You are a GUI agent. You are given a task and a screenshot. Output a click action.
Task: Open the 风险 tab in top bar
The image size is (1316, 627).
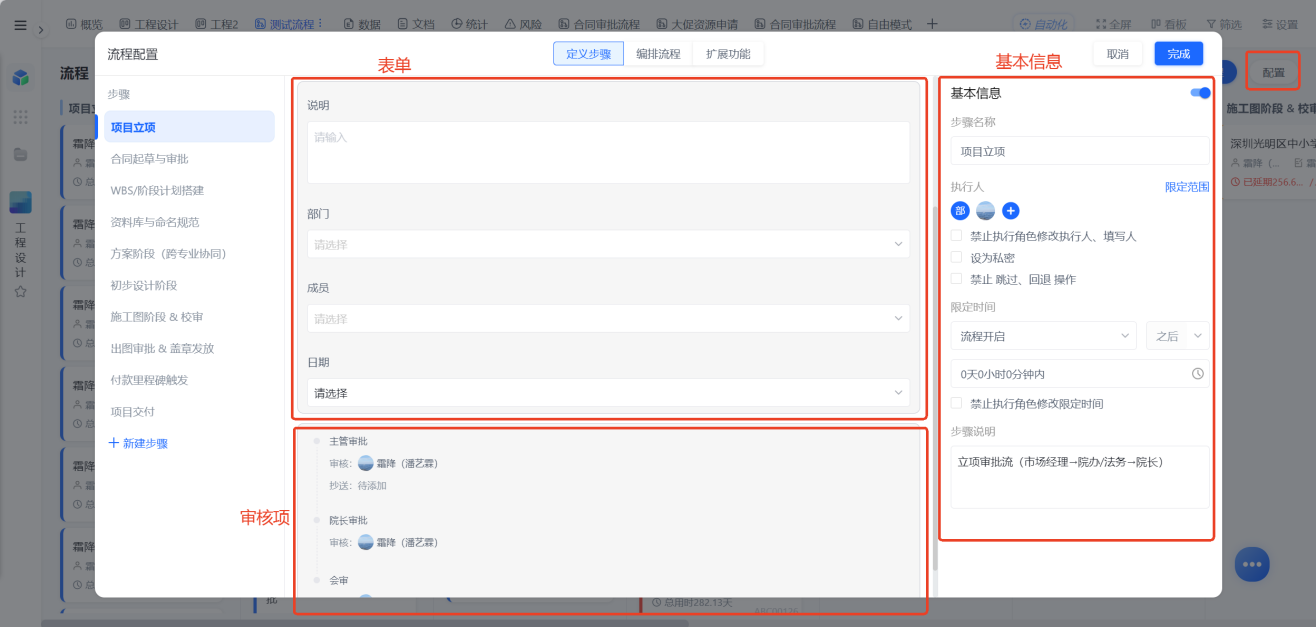(523, 23)
